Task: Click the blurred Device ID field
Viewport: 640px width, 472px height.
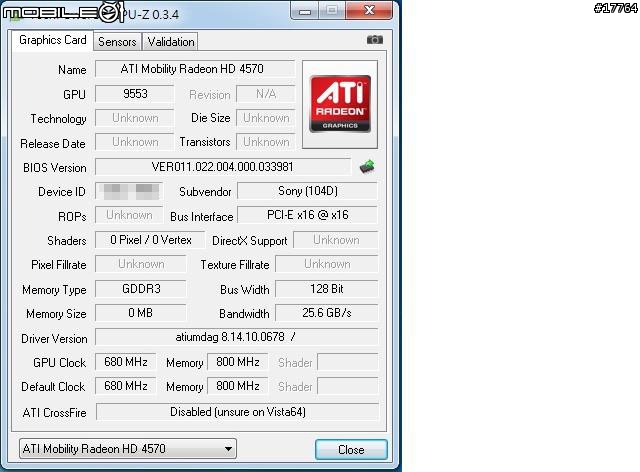Action: pos(129,191)
